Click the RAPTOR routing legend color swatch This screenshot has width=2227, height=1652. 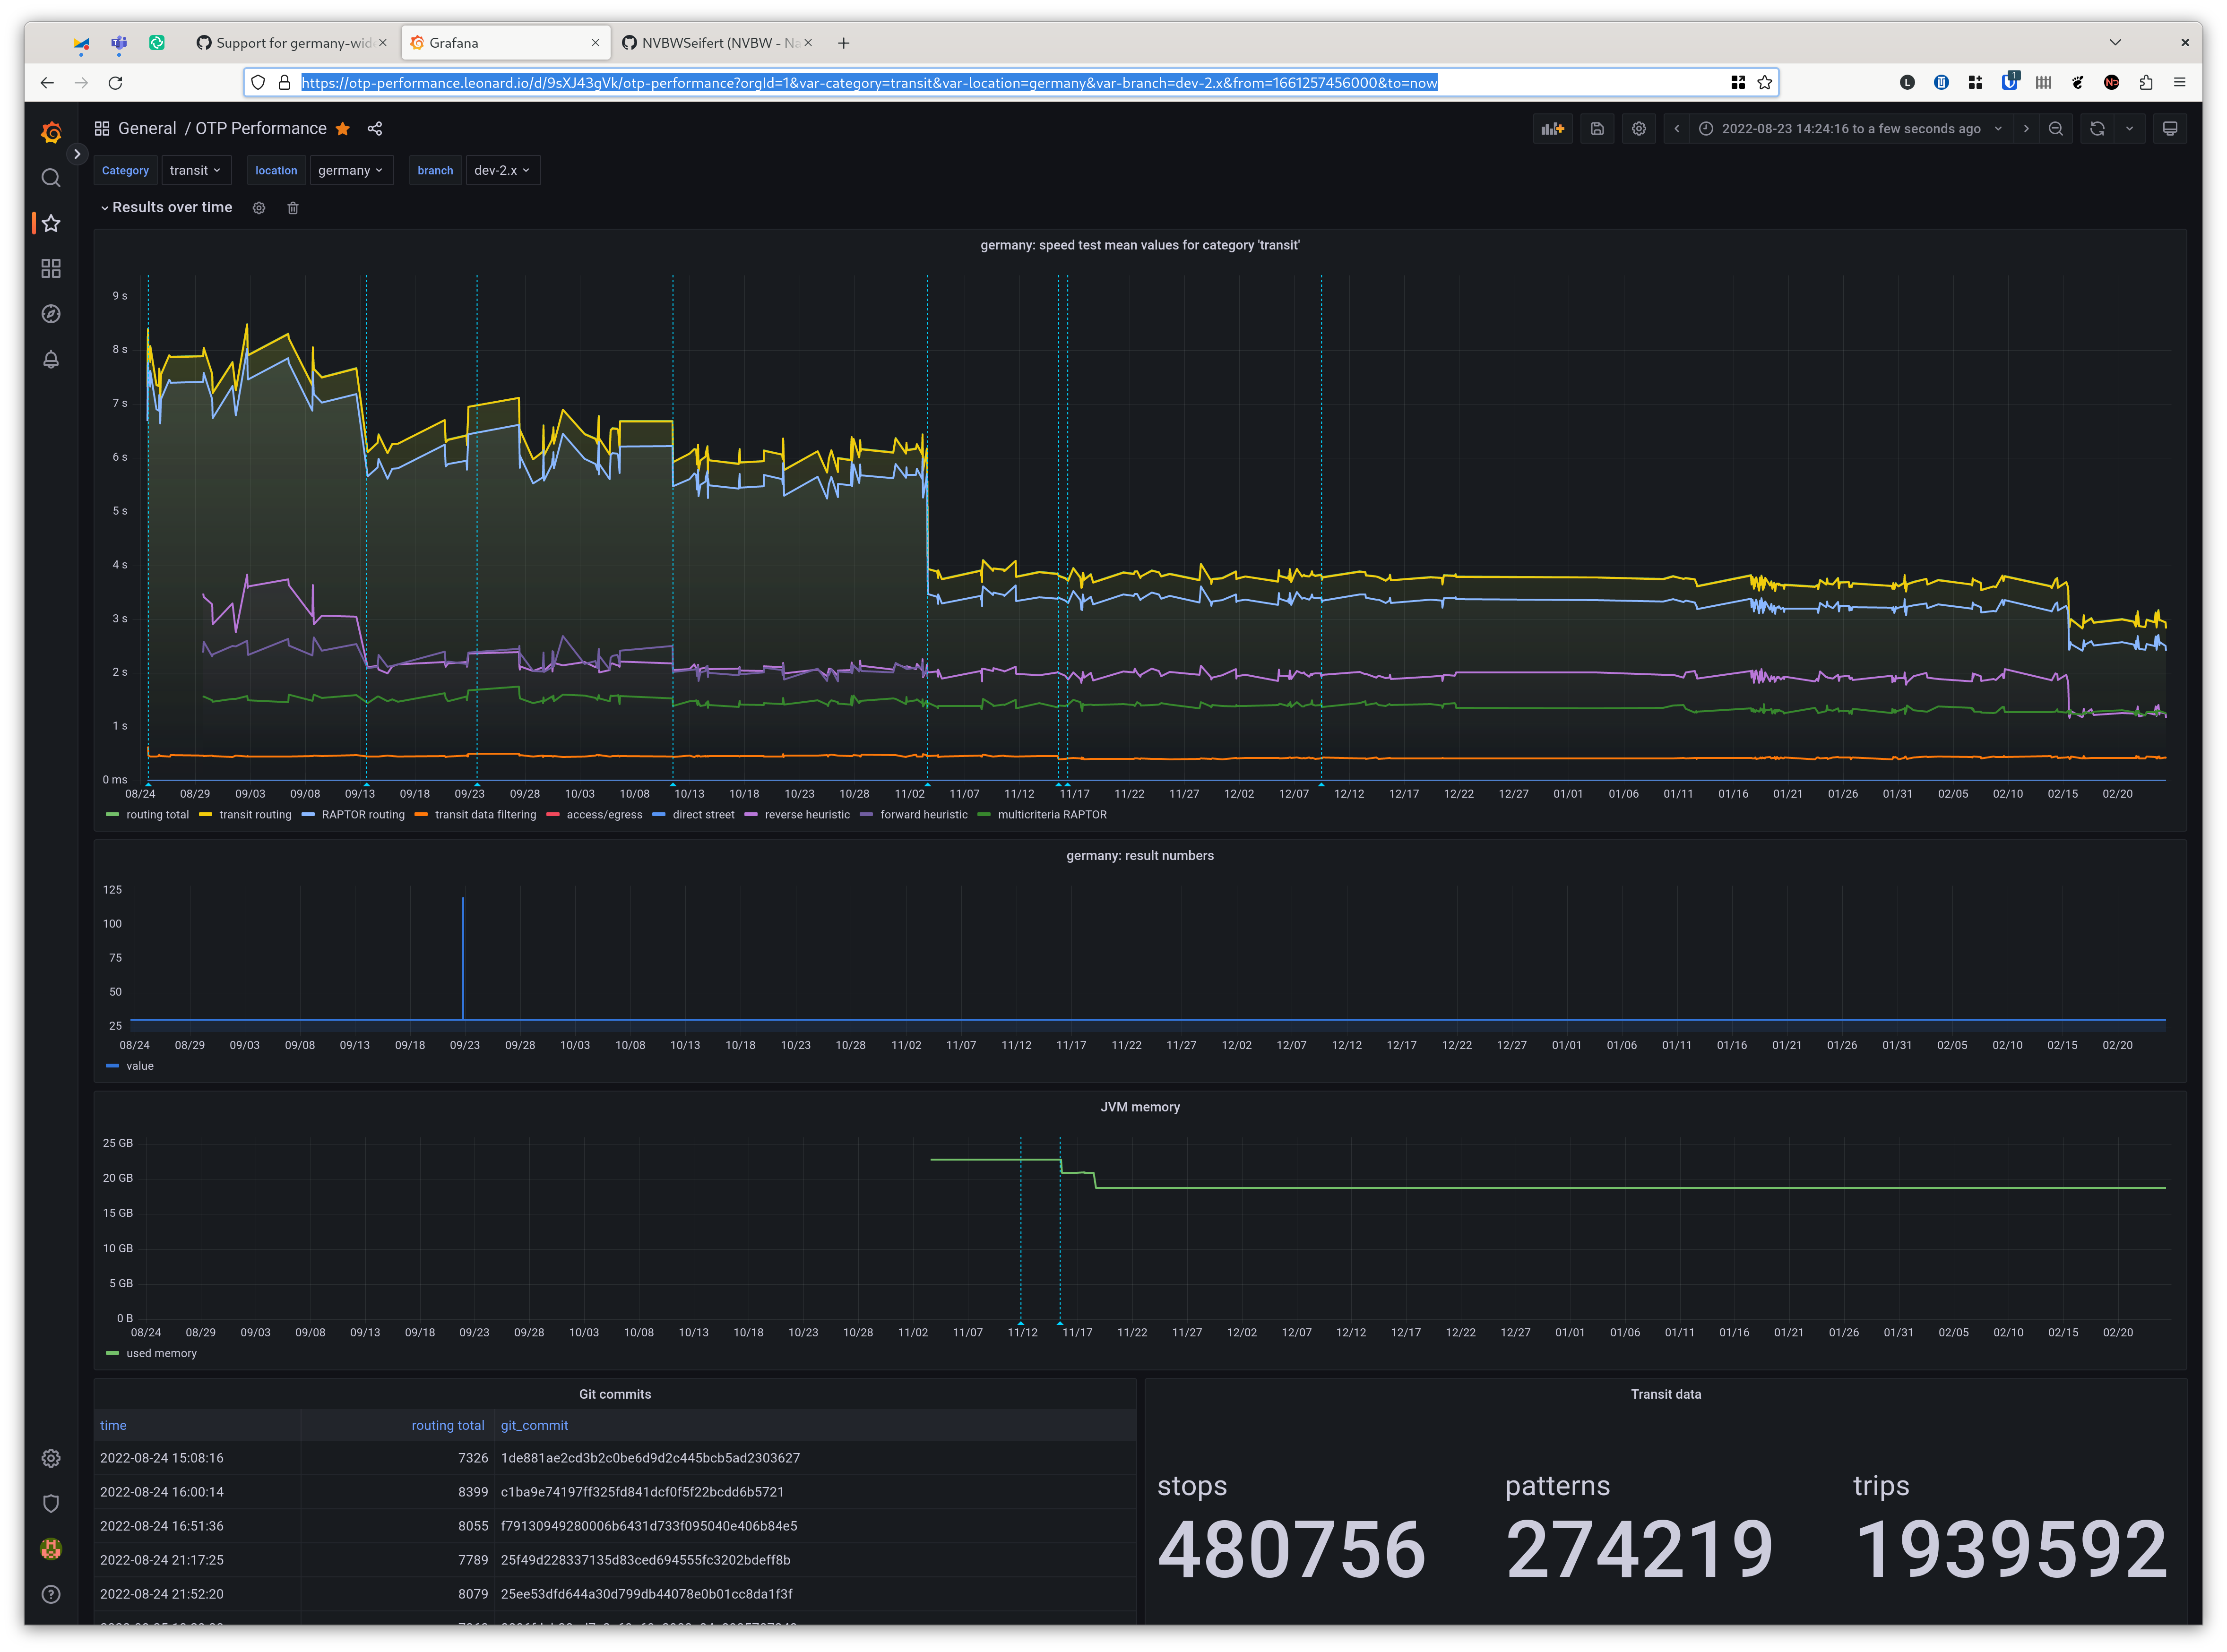click(308, 815)
